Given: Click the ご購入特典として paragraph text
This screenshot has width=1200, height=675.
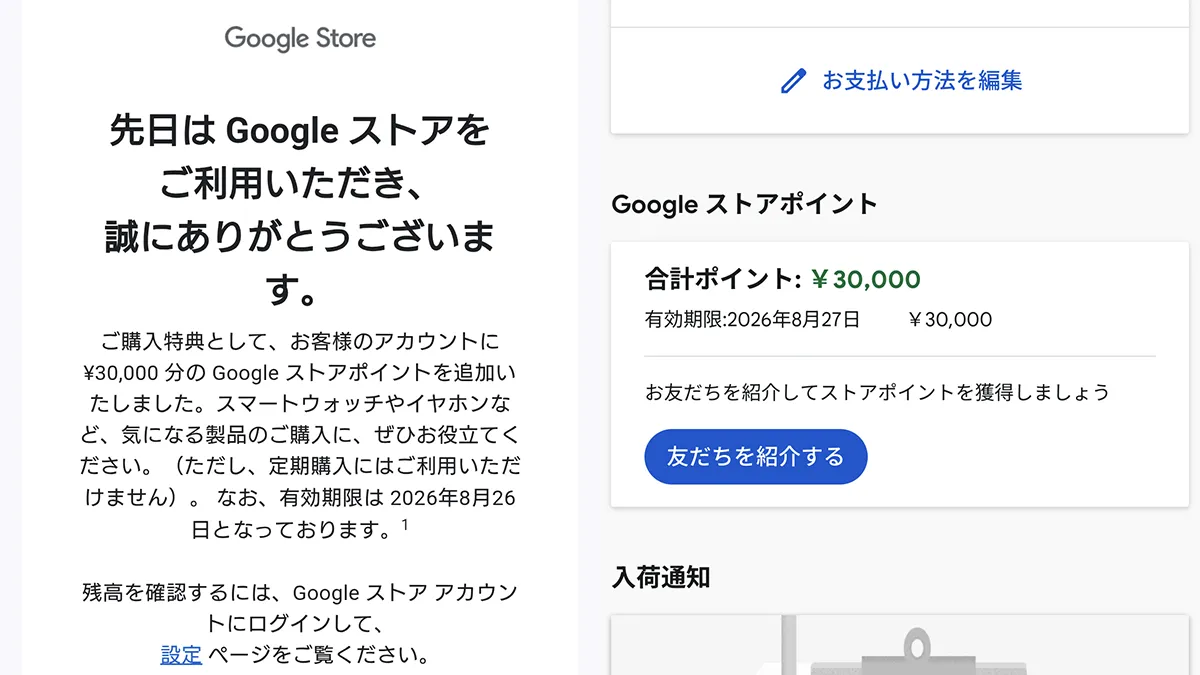Looking at the screenshot, I should click(300, 435).
